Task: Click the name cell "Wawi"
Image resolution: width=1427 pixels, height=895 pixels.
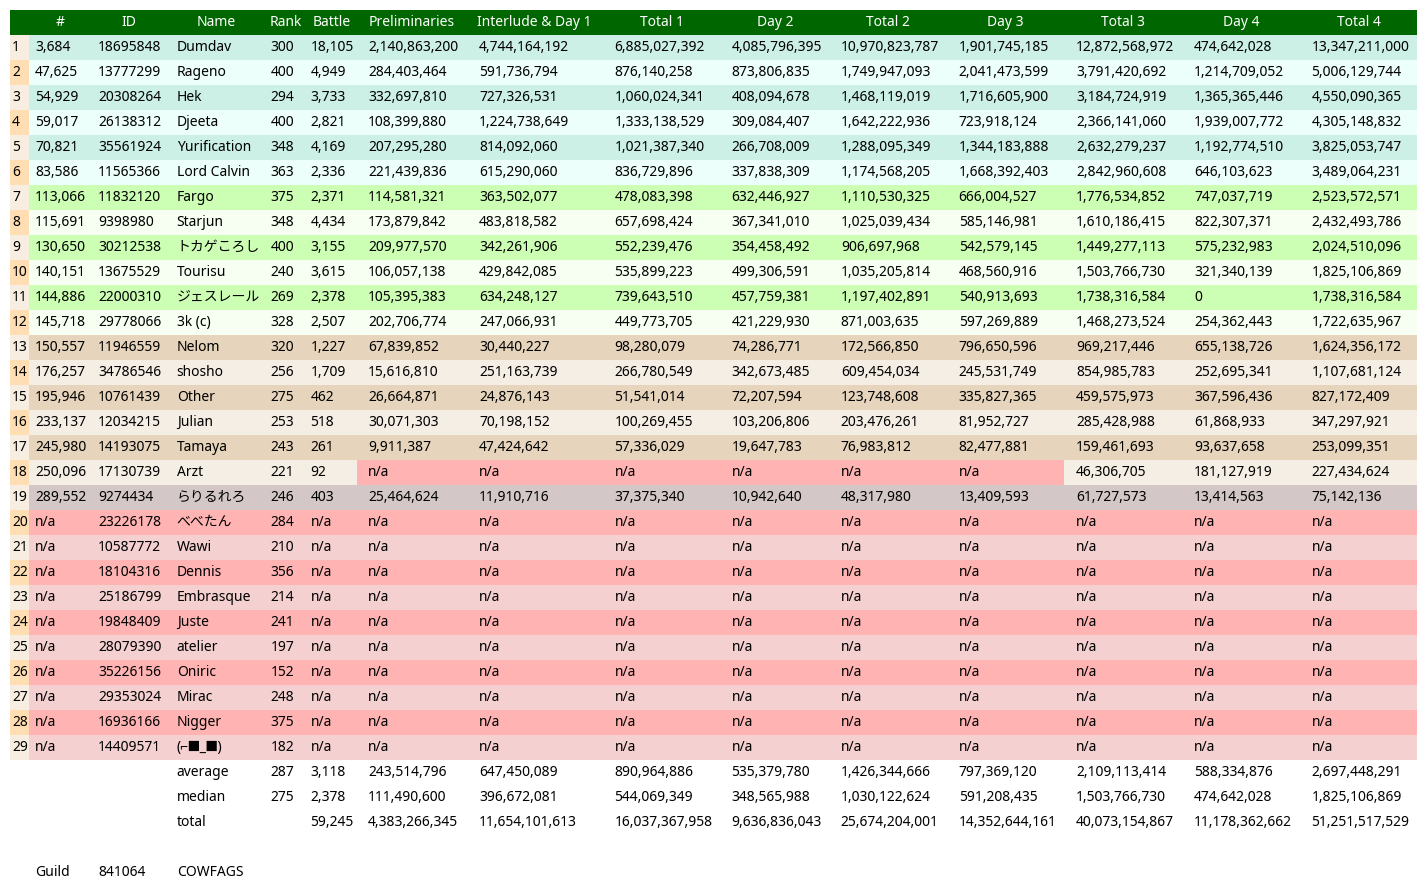Action: click(194, 546)
